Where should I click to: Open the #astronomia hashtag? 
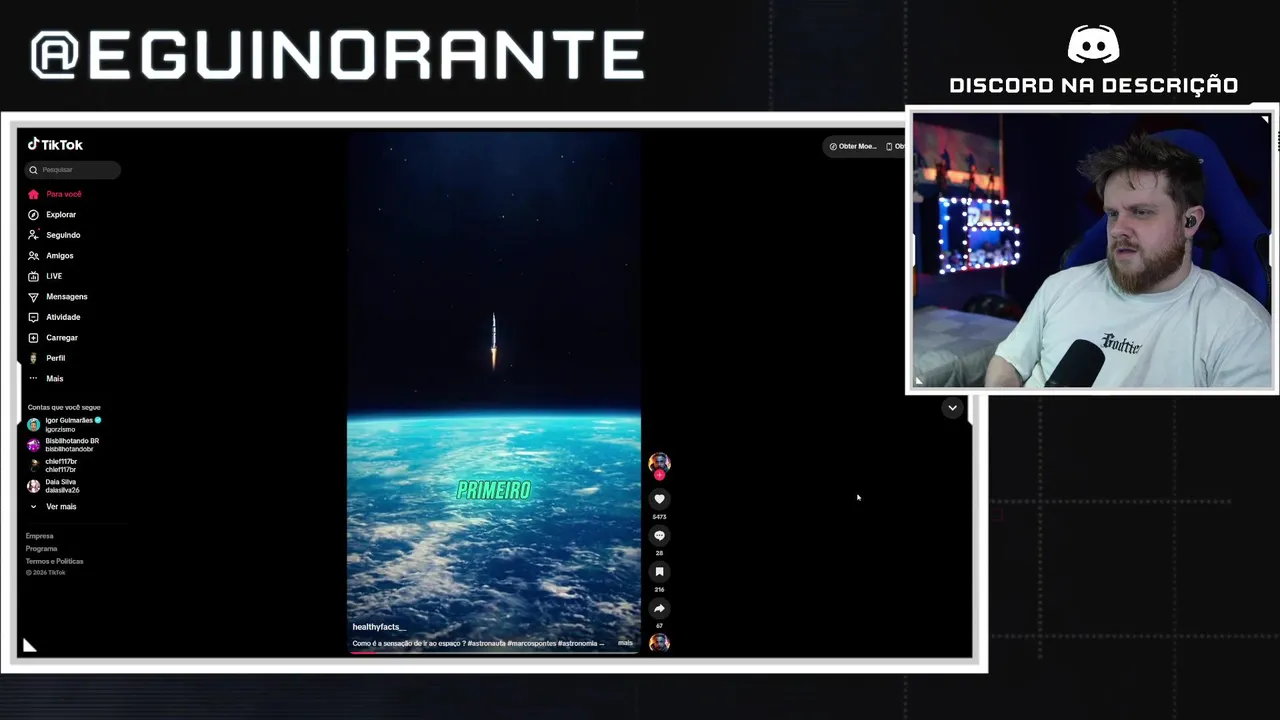tap(577, 644)
